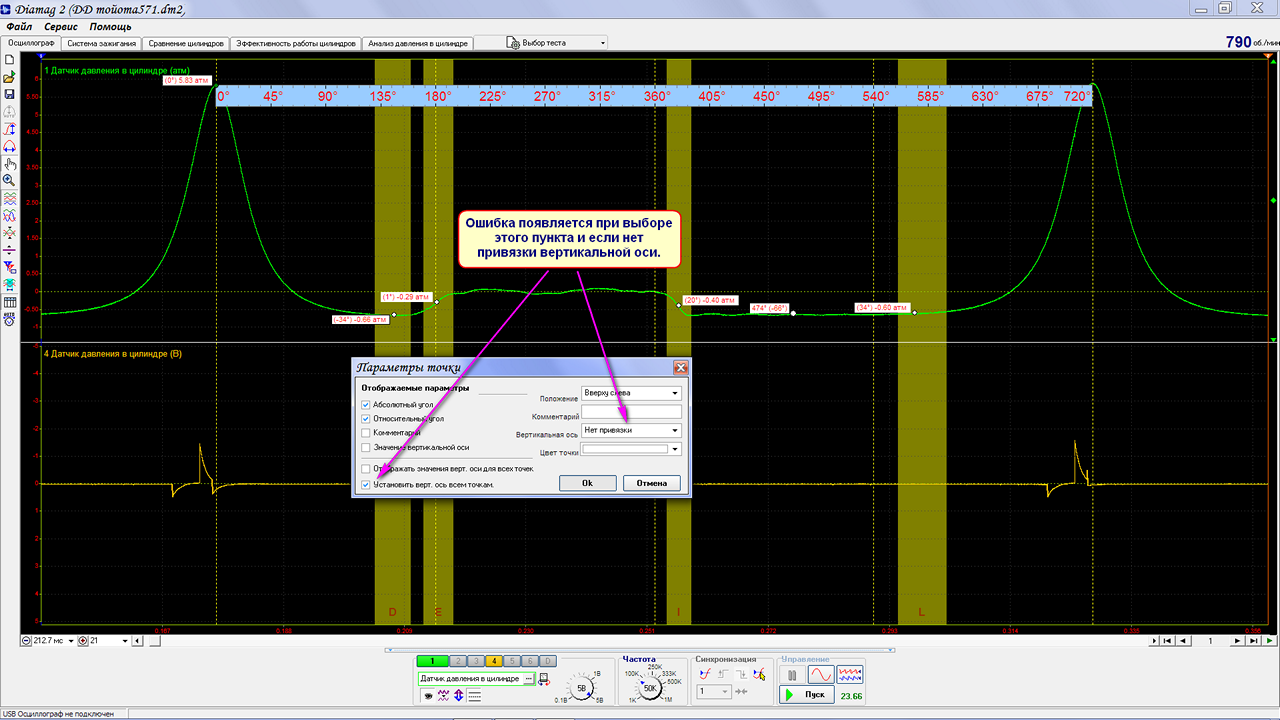Switch to Система зажигания tab

[101, 44]
